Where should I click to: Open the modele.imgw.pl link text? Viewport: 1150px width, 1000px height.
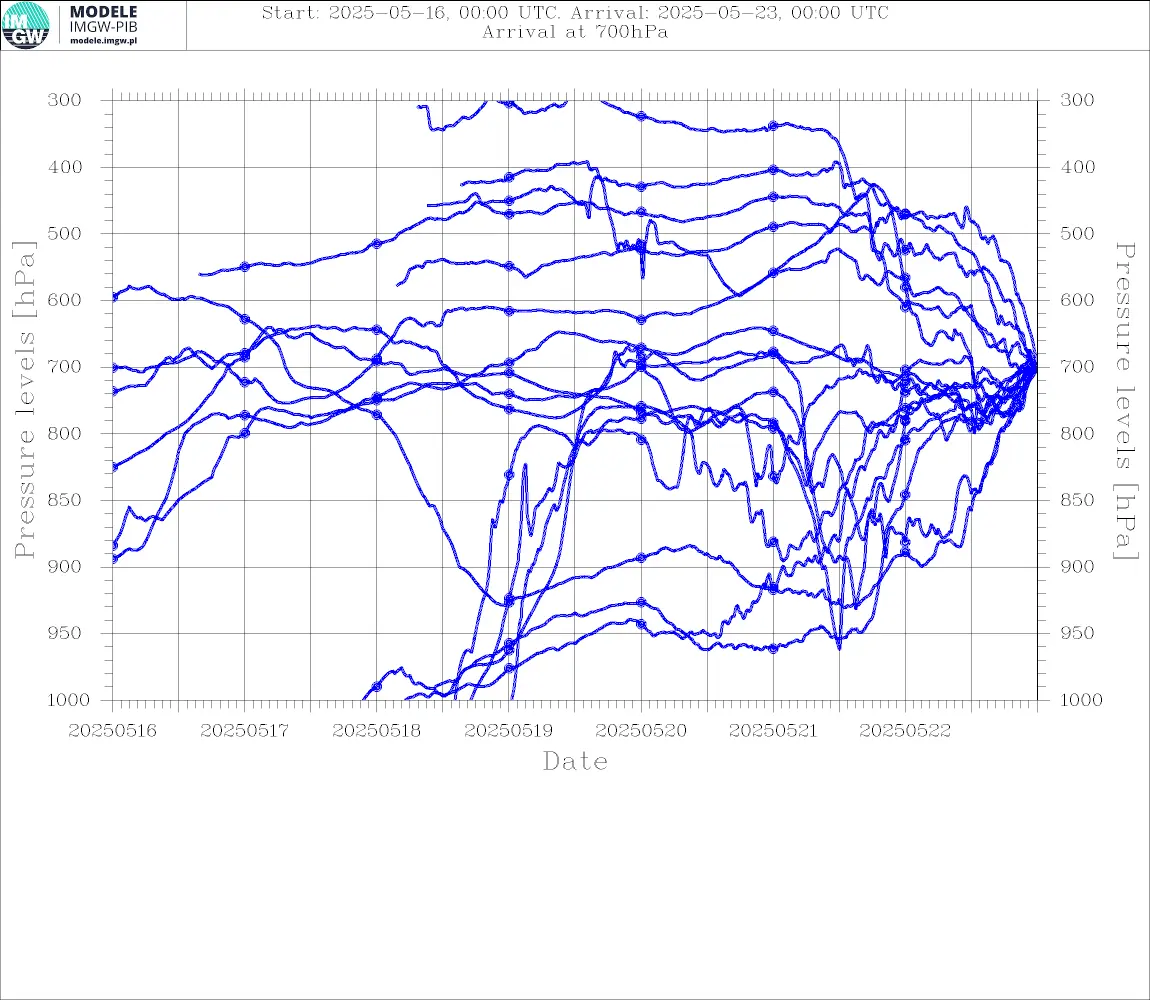(x=103, y=41)
